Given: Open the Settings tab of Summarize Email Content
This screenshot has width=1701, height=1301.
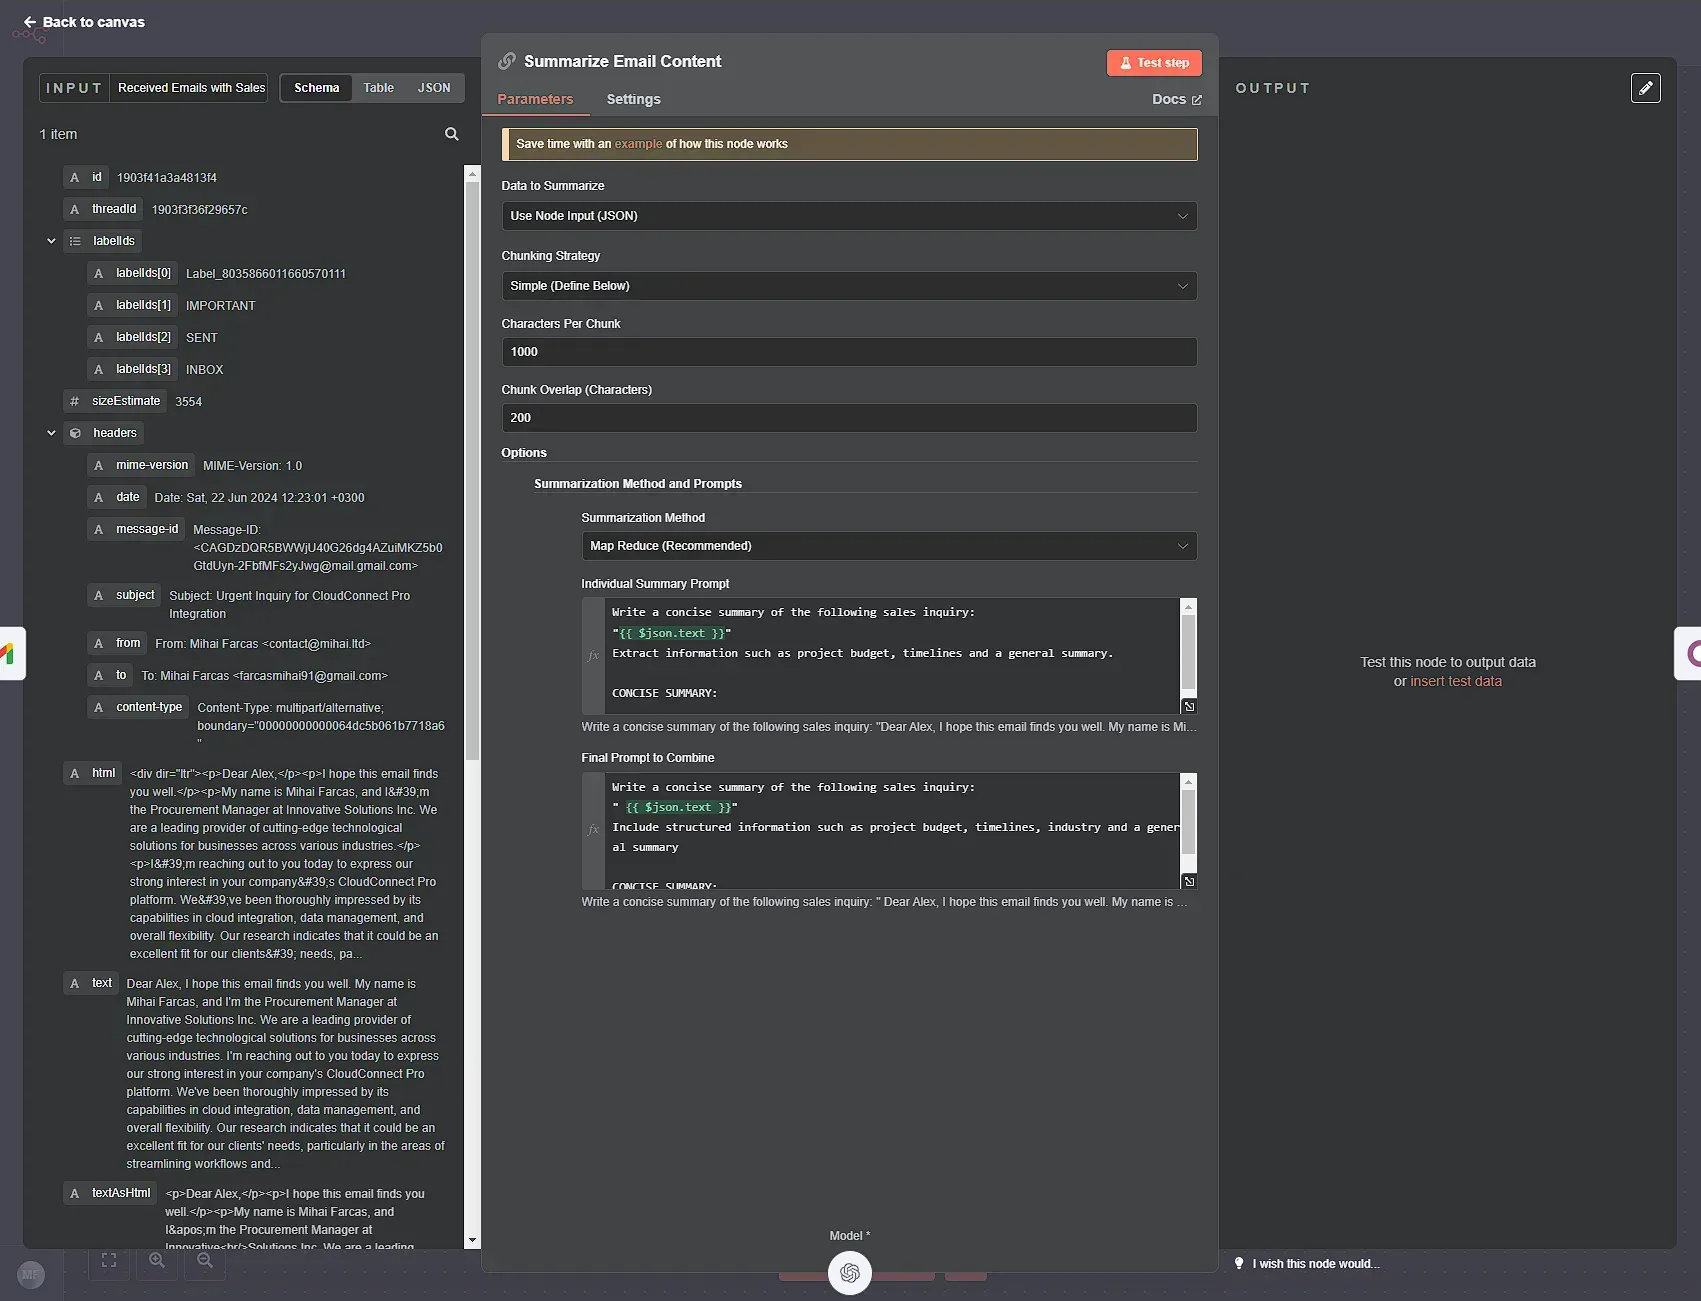Looking at the screenshot, I should pos(632,99).
